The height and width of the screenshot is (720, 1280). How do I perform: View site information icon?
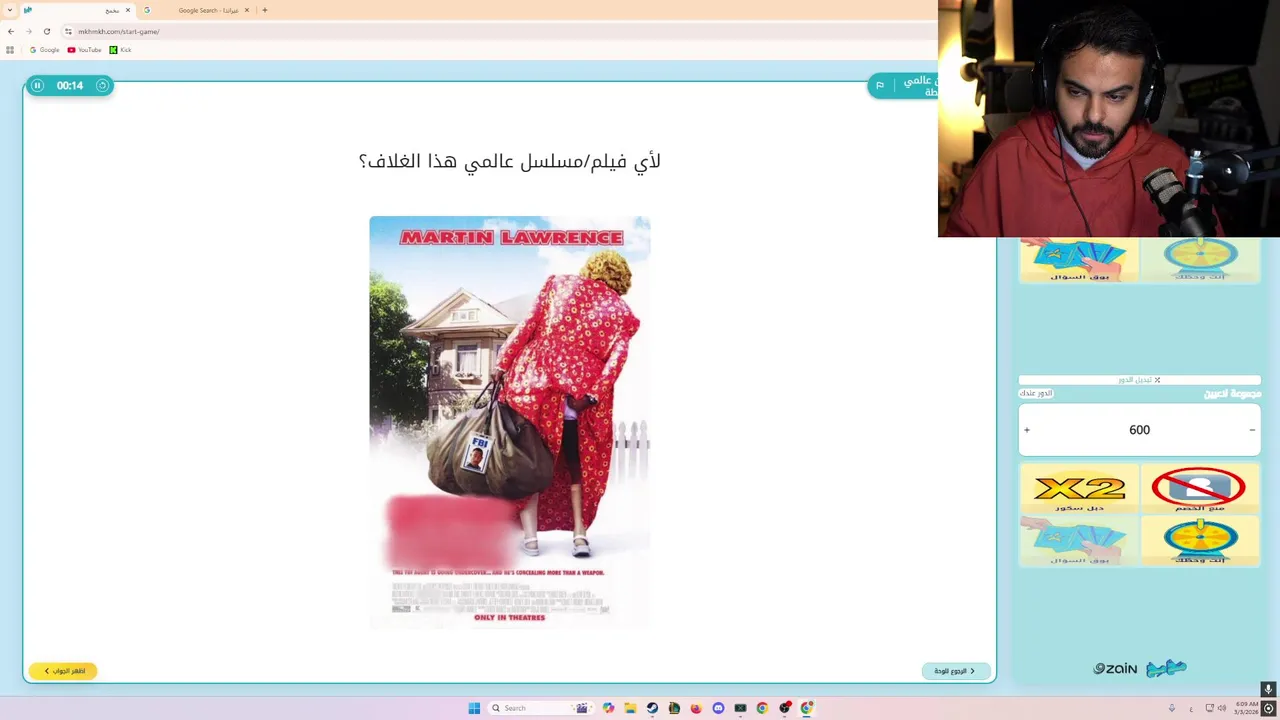pyautogui.click(x=68, y=31)
